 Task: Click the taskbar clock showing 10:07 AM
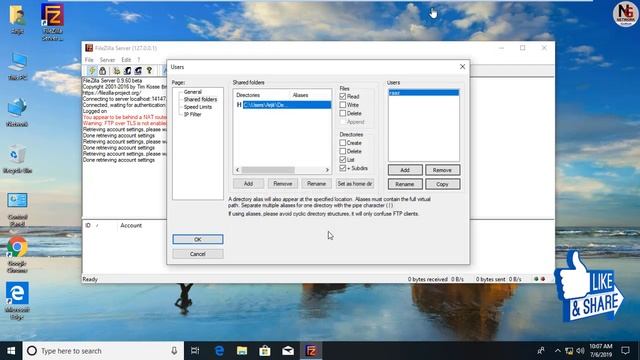coord(600,351)
